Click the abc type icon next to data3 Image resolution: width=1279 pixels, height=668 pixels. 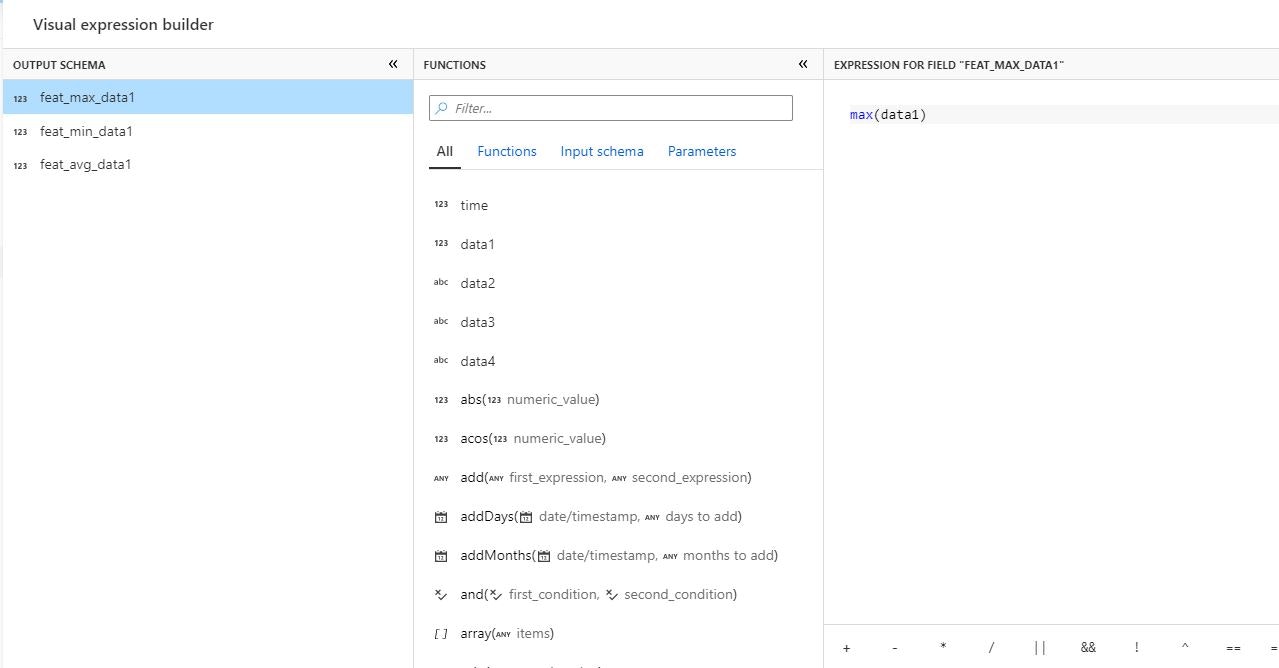click(x=440, y=320)
